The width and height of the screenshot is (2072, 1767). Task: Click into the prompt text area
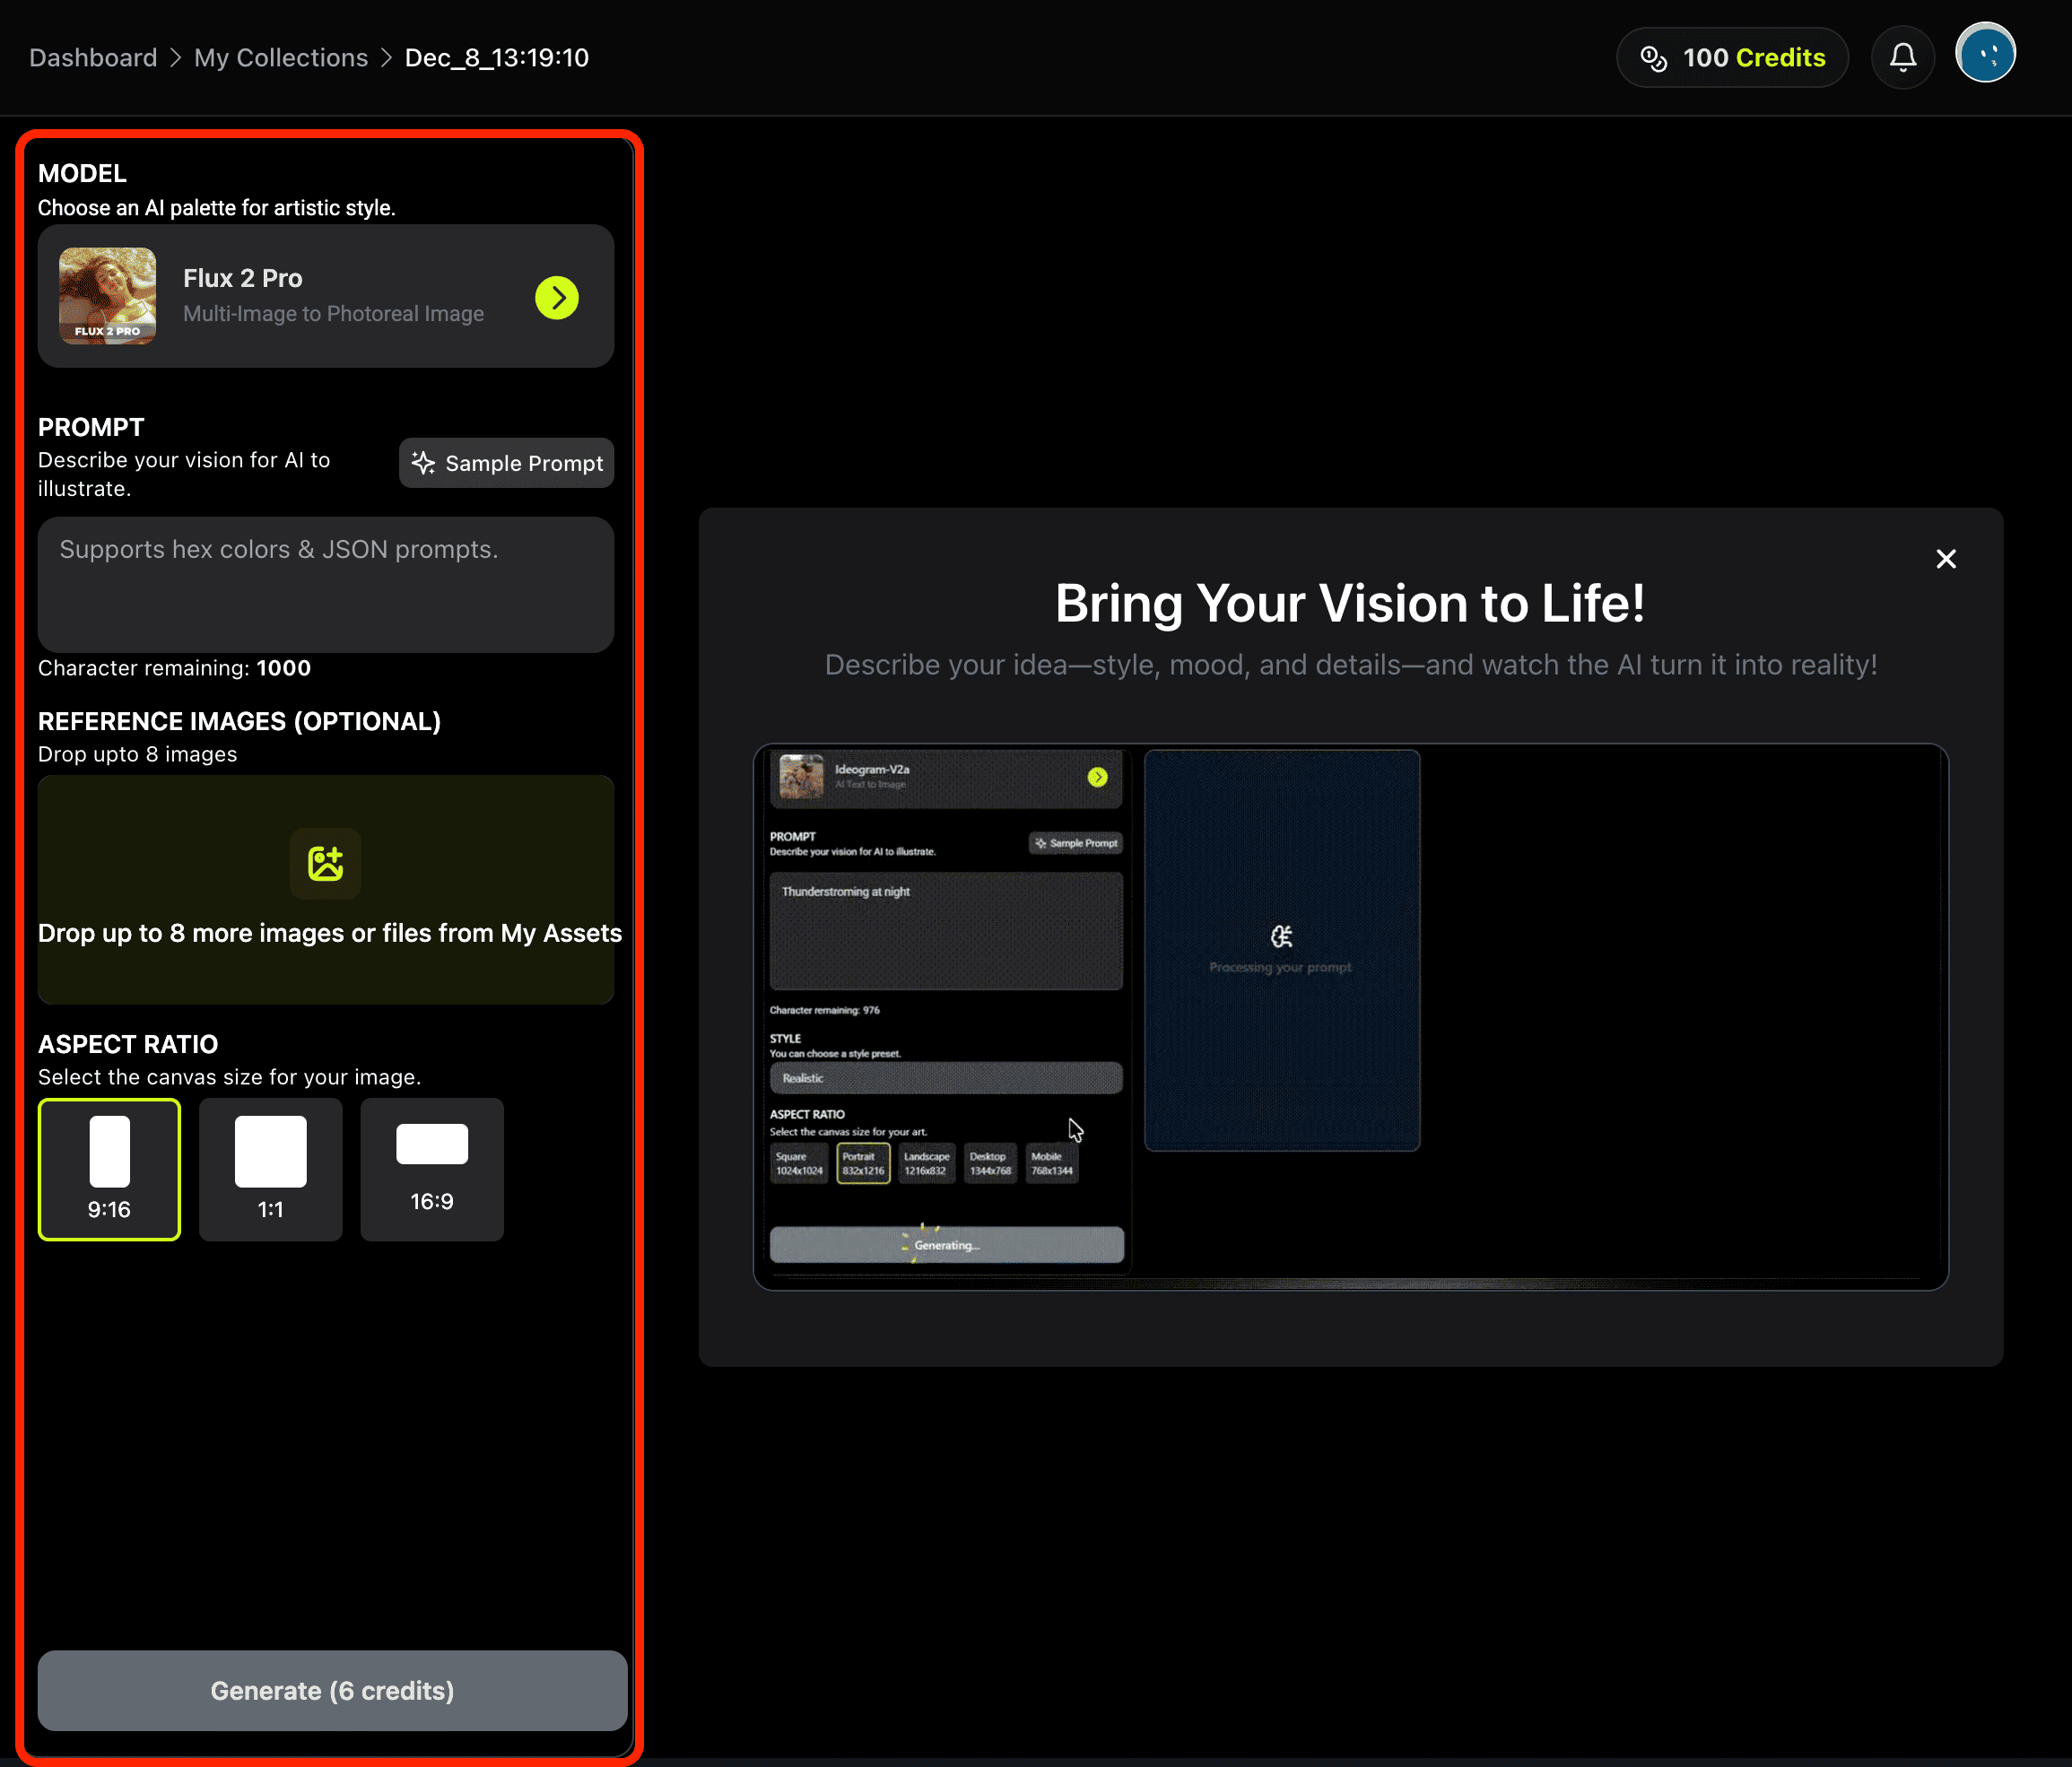click(325, 585)
